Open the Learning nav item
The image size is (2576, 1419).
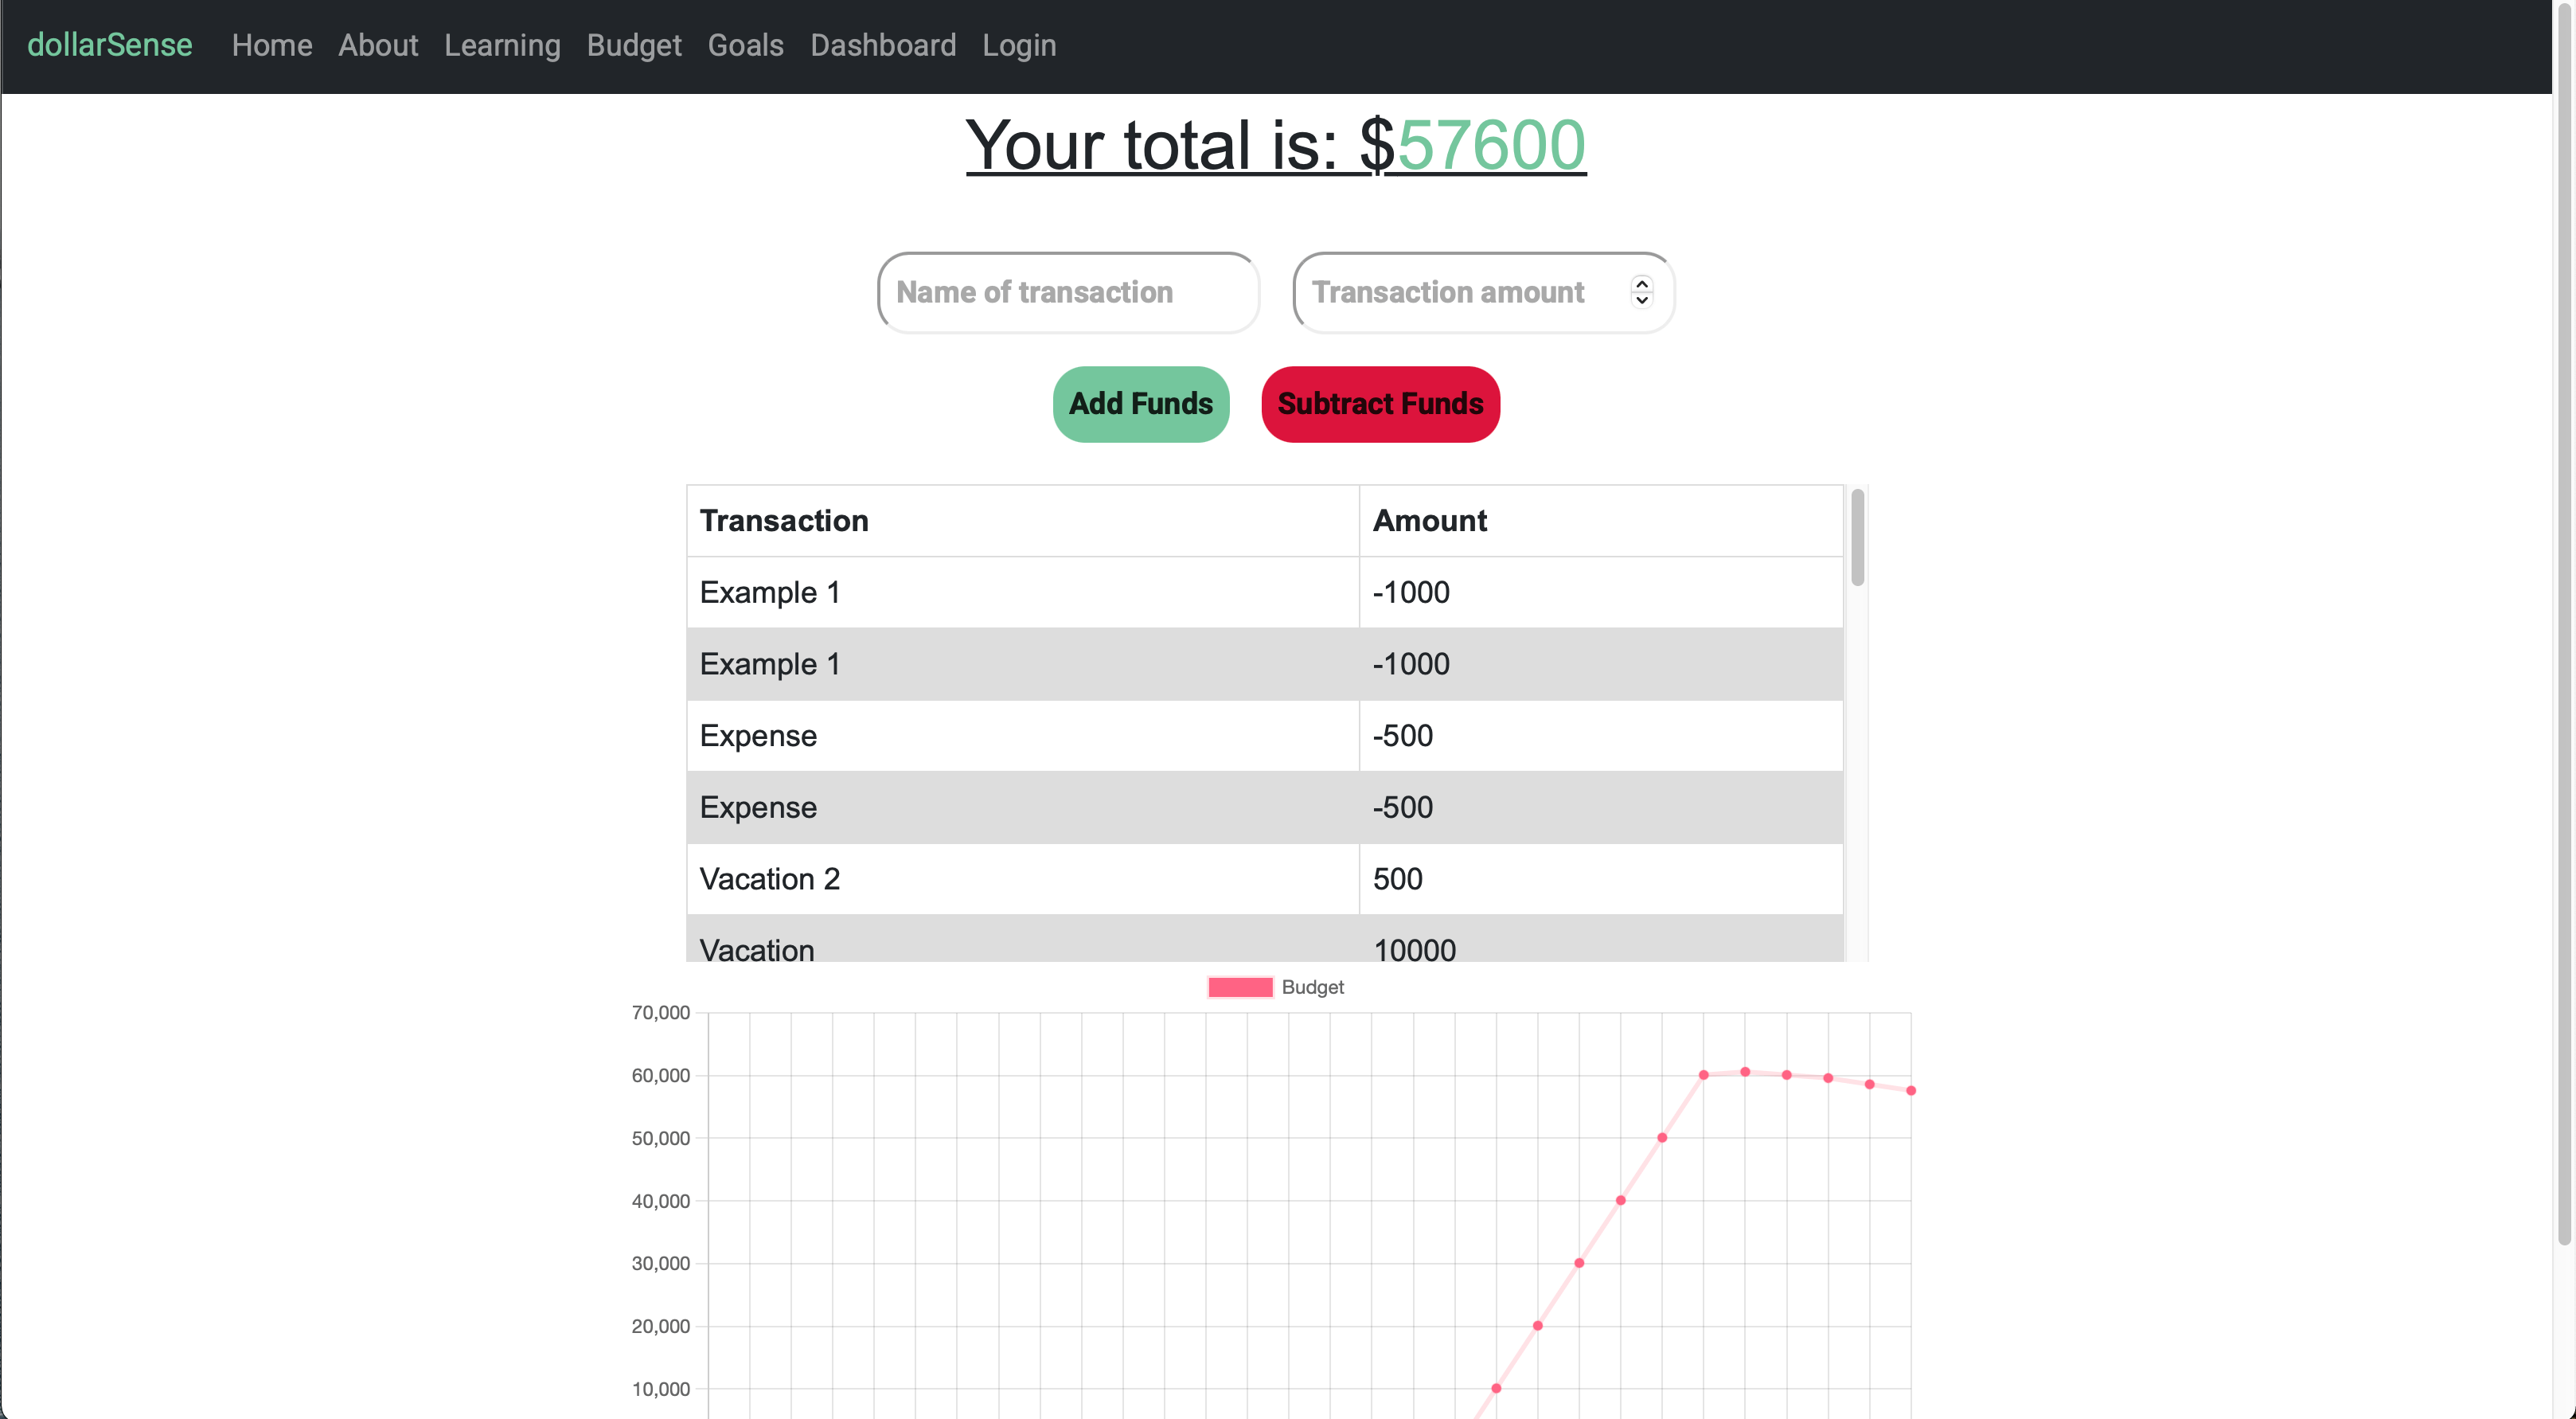502,45
